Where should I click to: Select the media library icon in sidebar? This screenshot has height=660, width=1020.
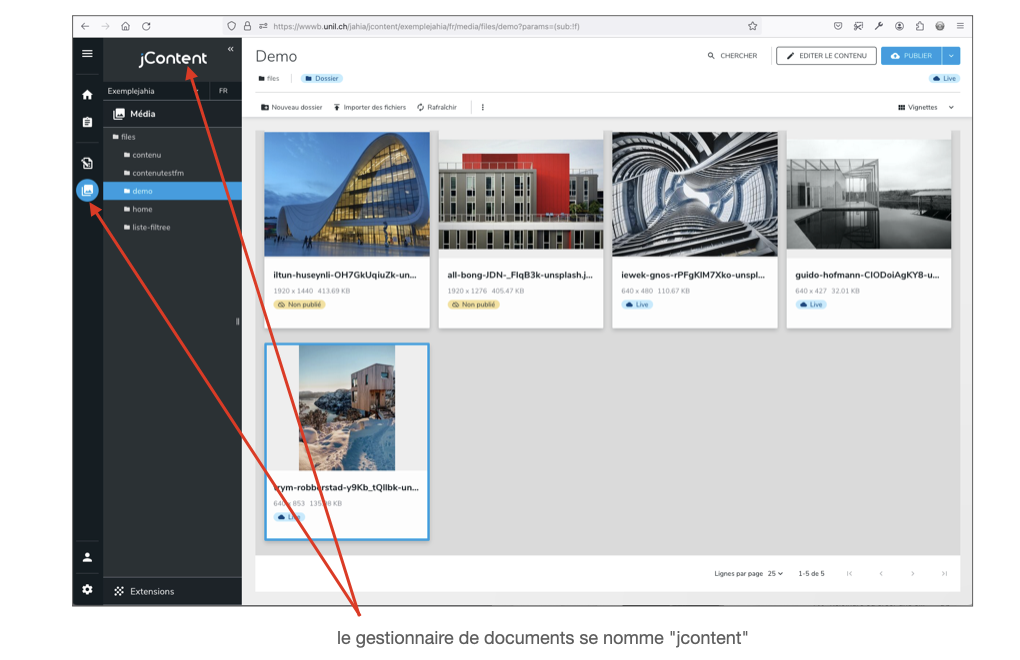(87, 190)
